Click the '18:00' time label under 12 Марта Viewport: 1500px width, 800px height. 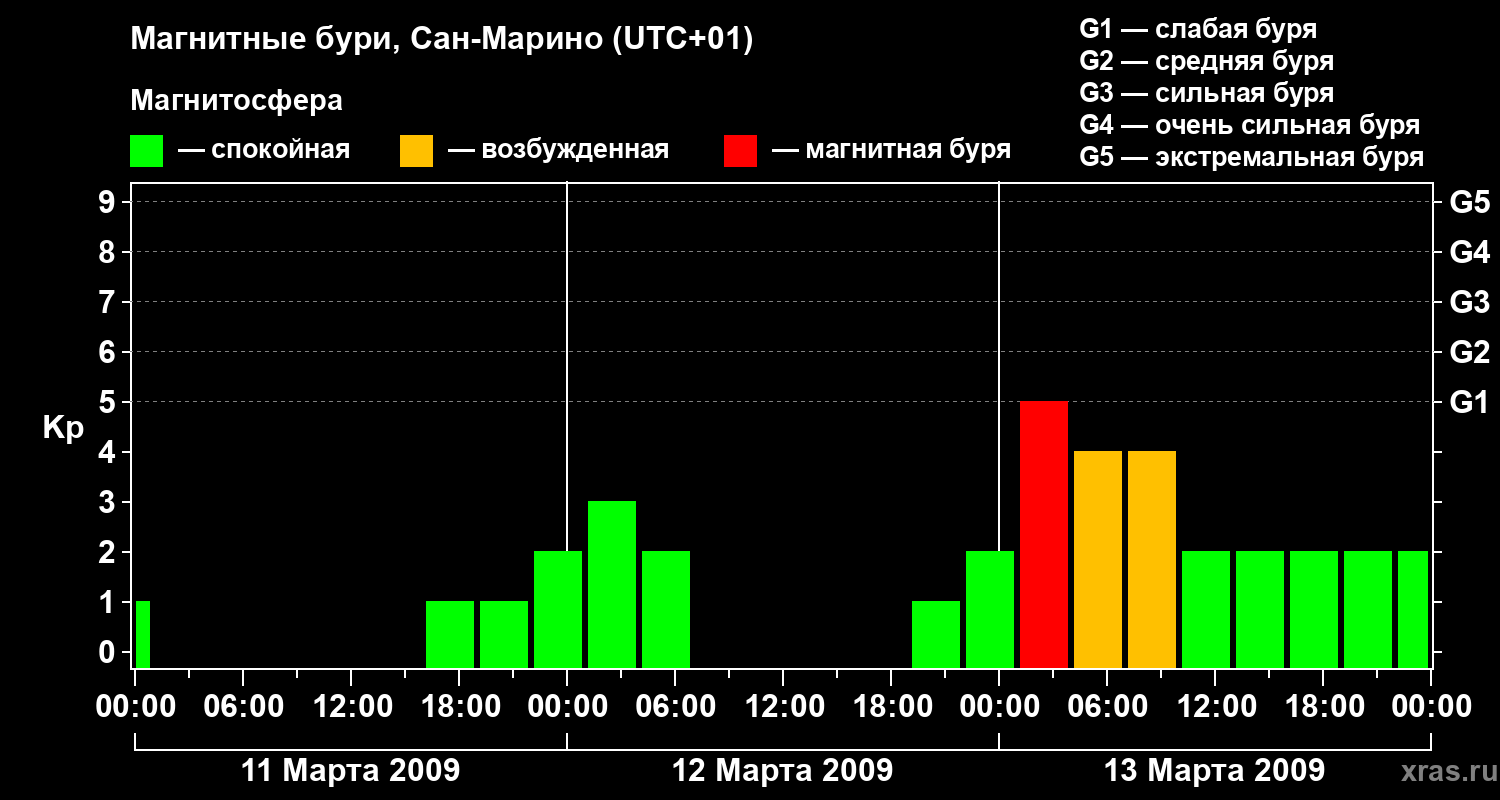click(x=891, y=708)
